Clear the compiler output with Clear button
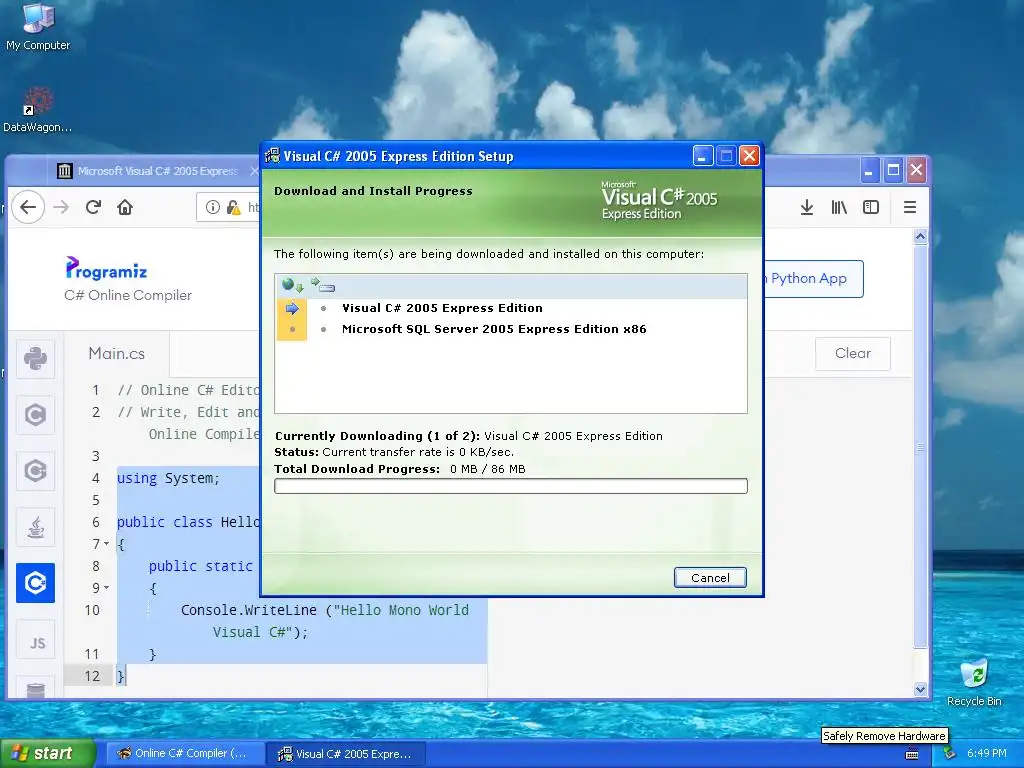Viewport: 1024px width, 768px height. [853, 353]
